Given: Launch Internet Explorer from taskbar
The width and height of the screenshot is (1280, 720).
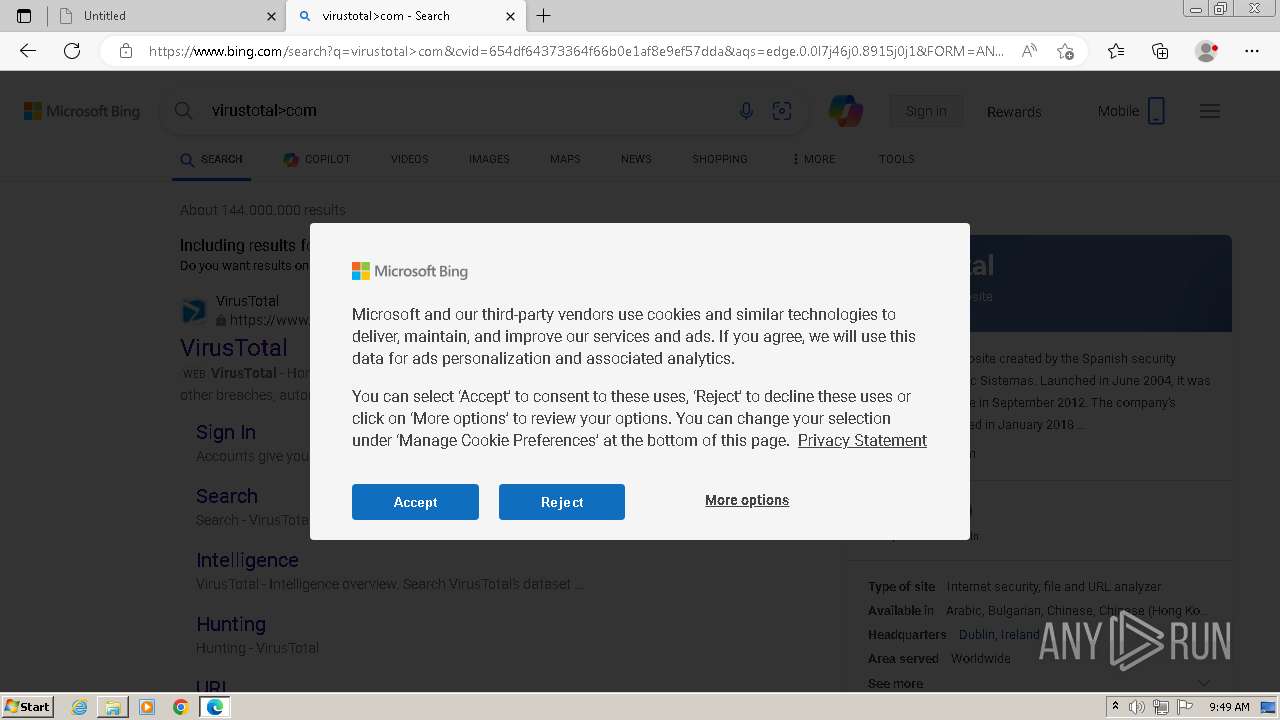Looking at the screenshot, I should [x=80, y=707].
